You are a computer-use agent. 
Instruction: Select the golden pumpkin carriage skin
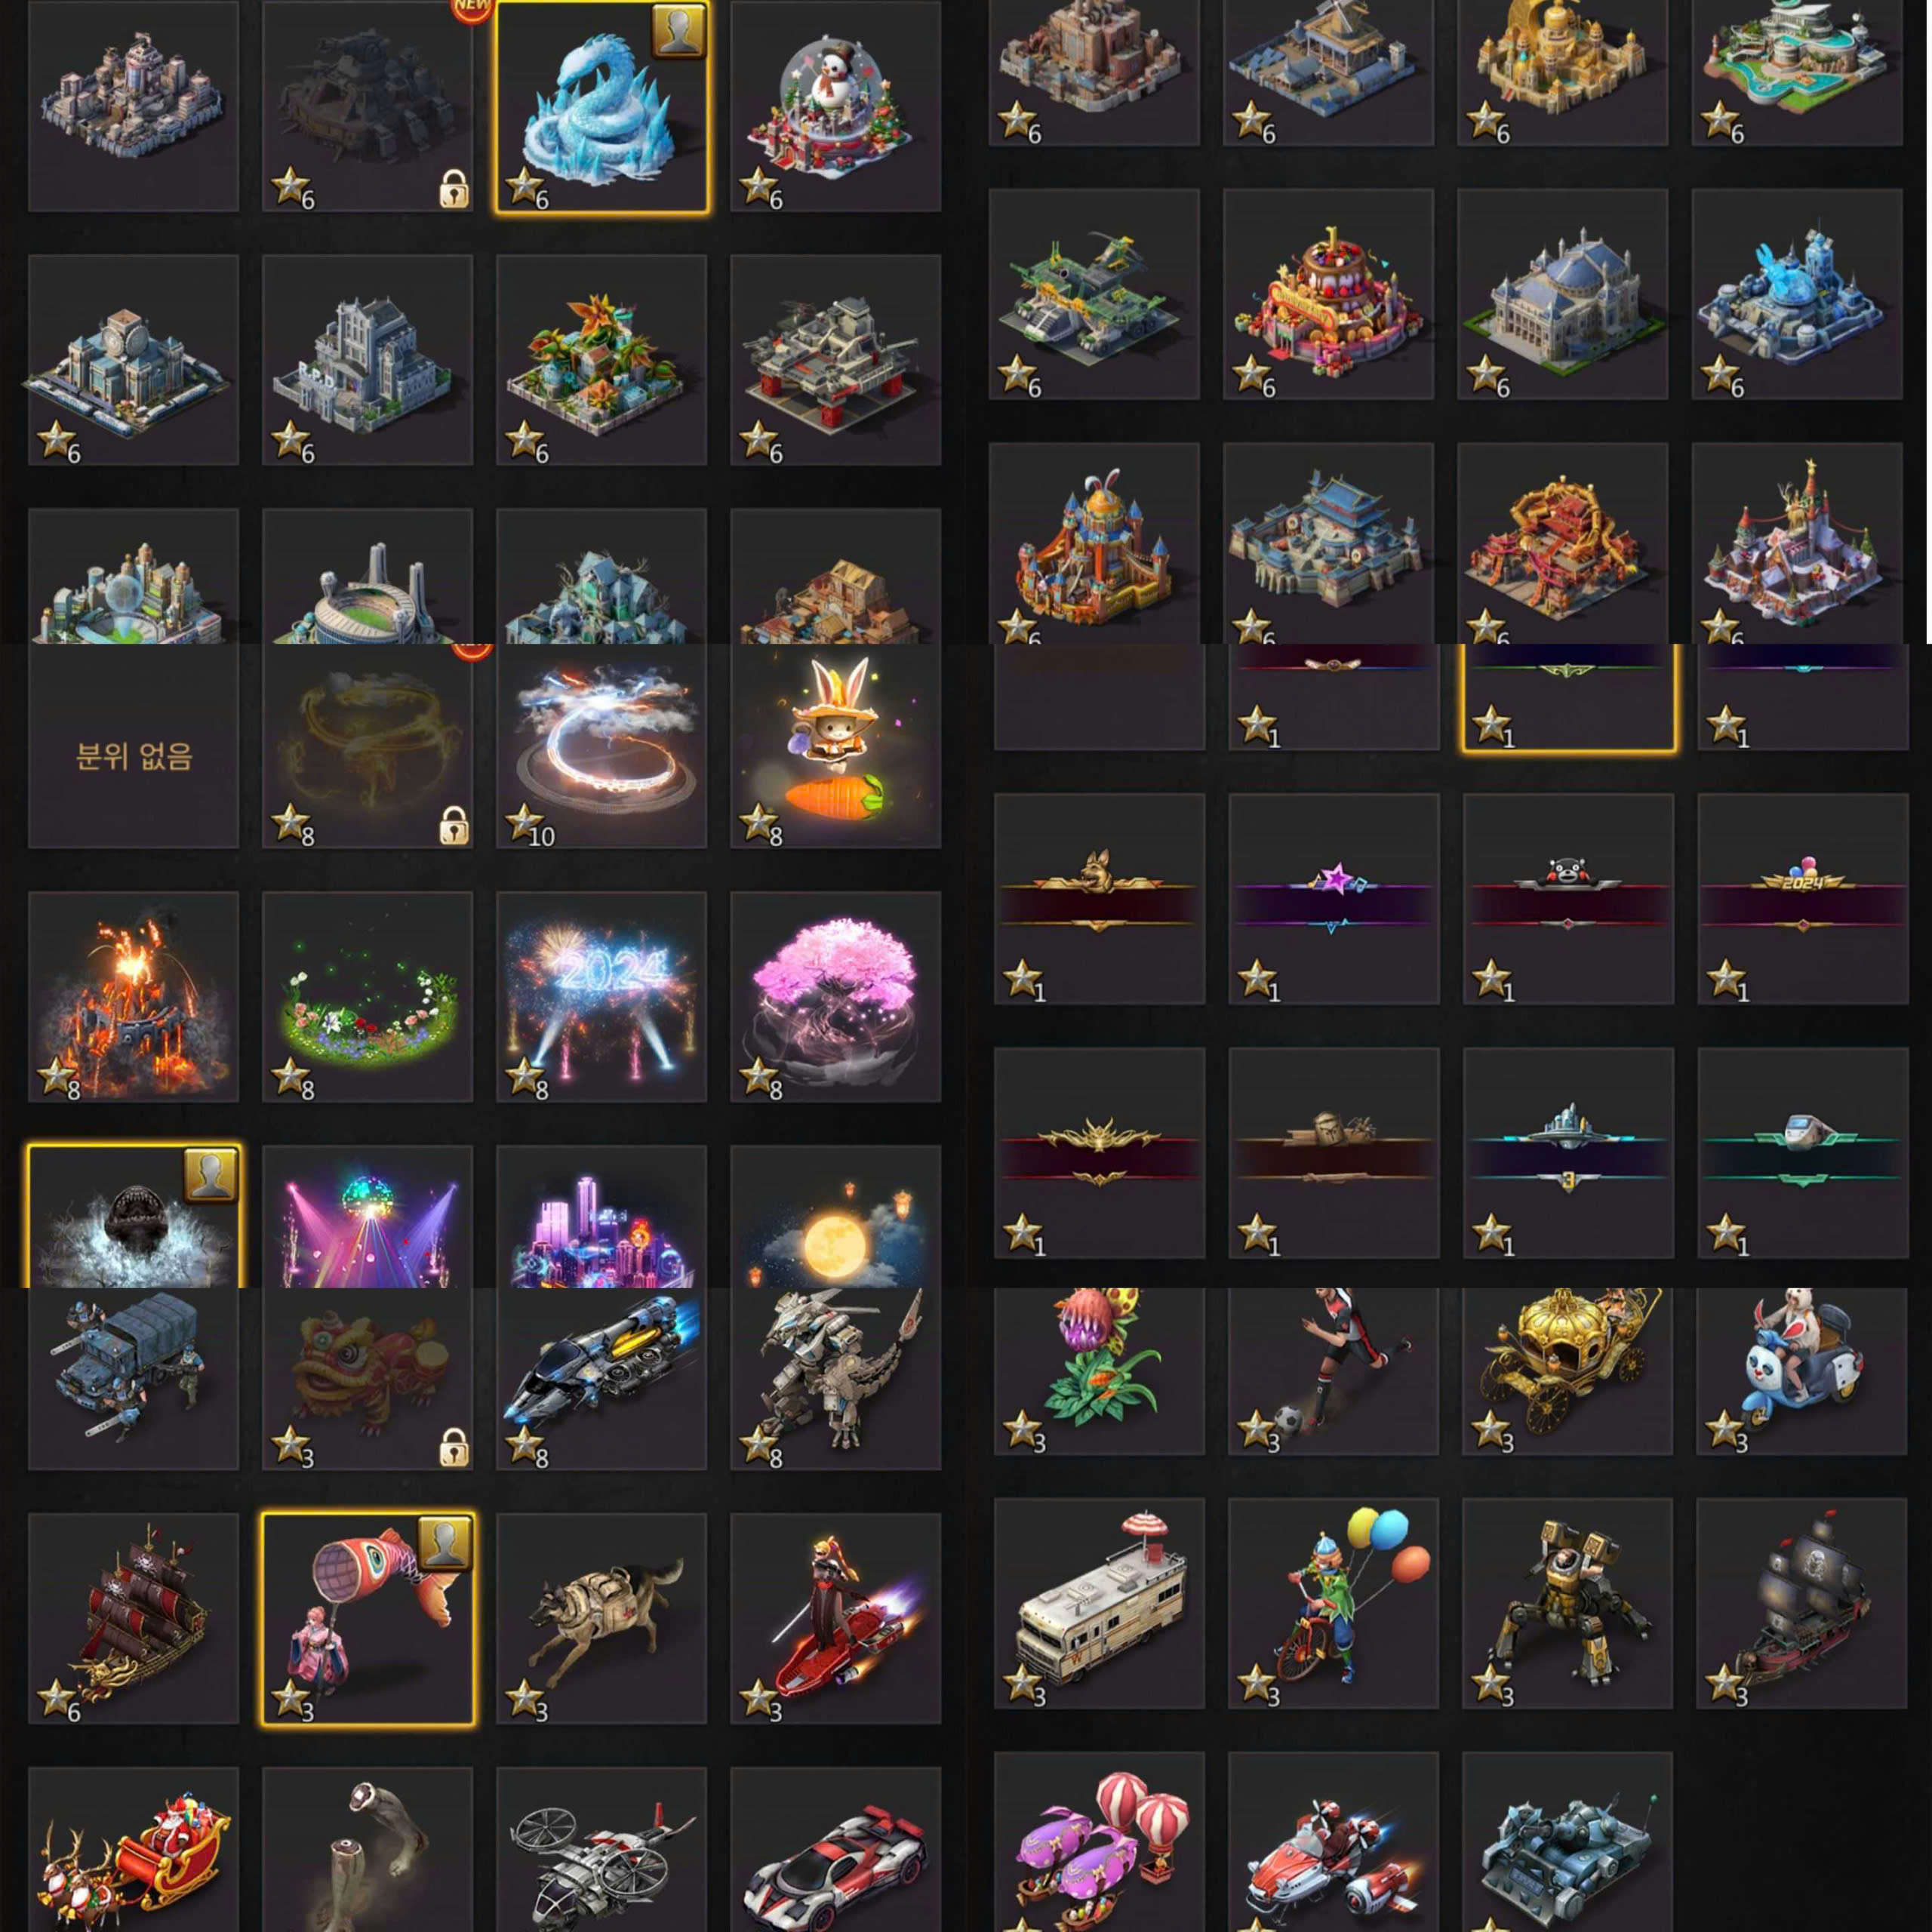1567,1371
